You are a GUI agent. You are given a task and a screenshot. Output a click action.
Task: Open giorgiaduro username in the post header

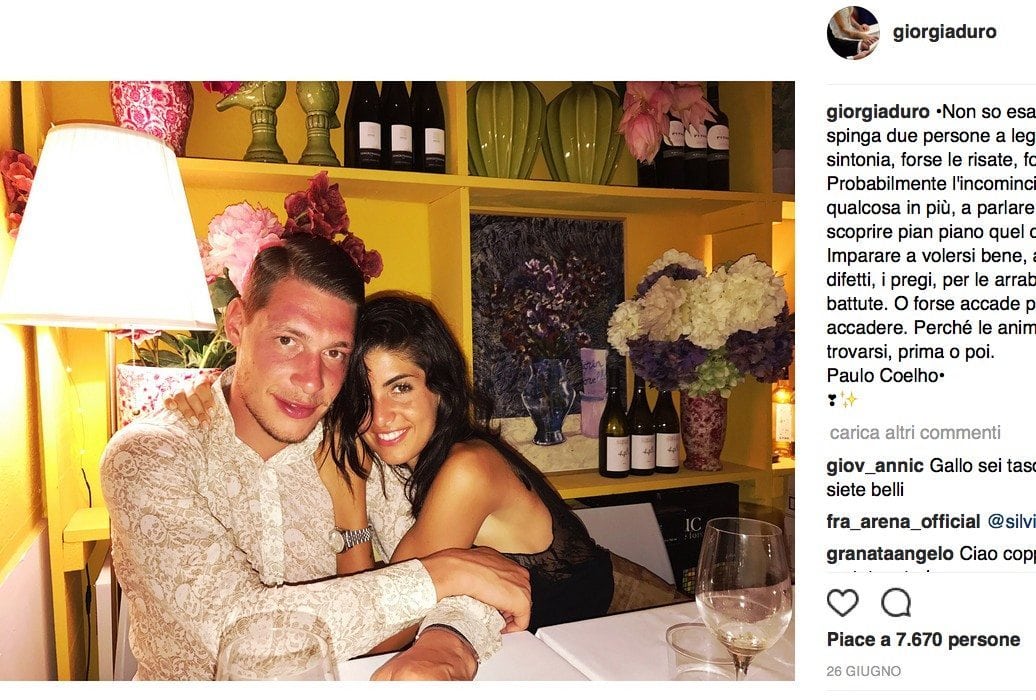pyautogui.click(x=944, y=32)
